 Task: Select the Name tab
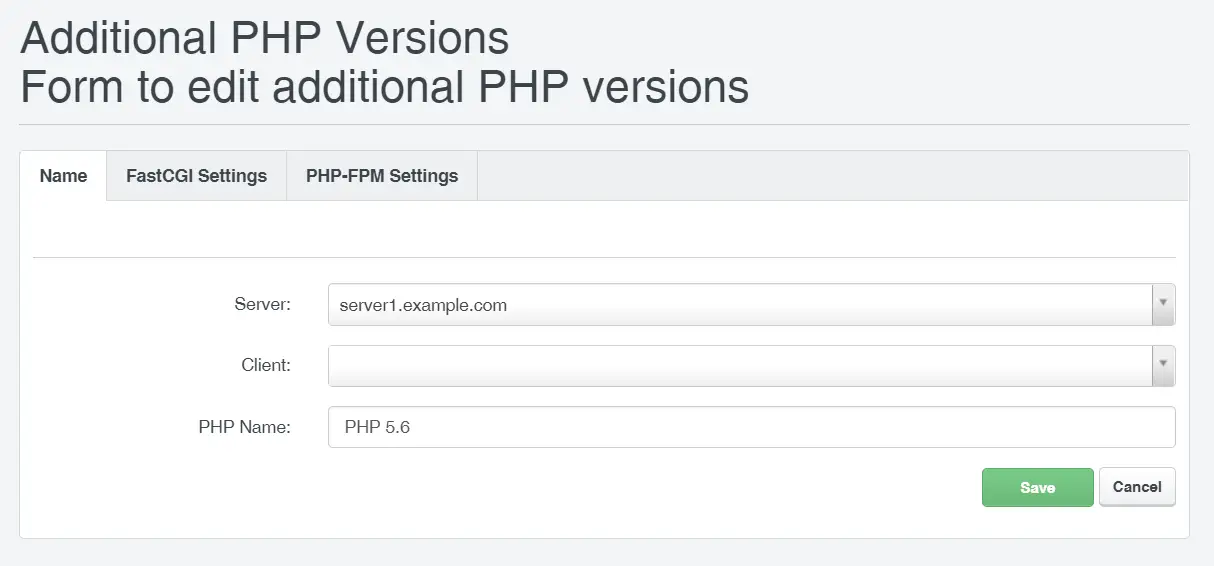point(63,176)
